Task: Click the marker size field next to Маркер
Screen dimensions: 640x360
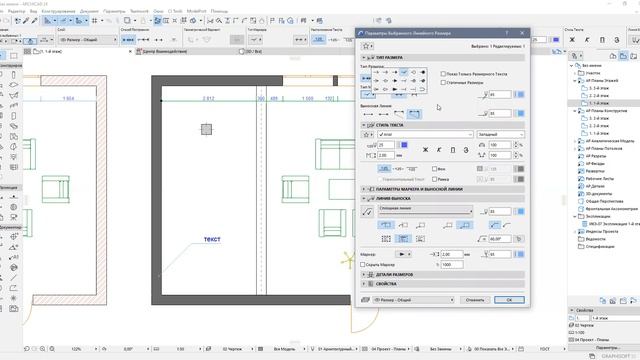Action: [451, 254]
